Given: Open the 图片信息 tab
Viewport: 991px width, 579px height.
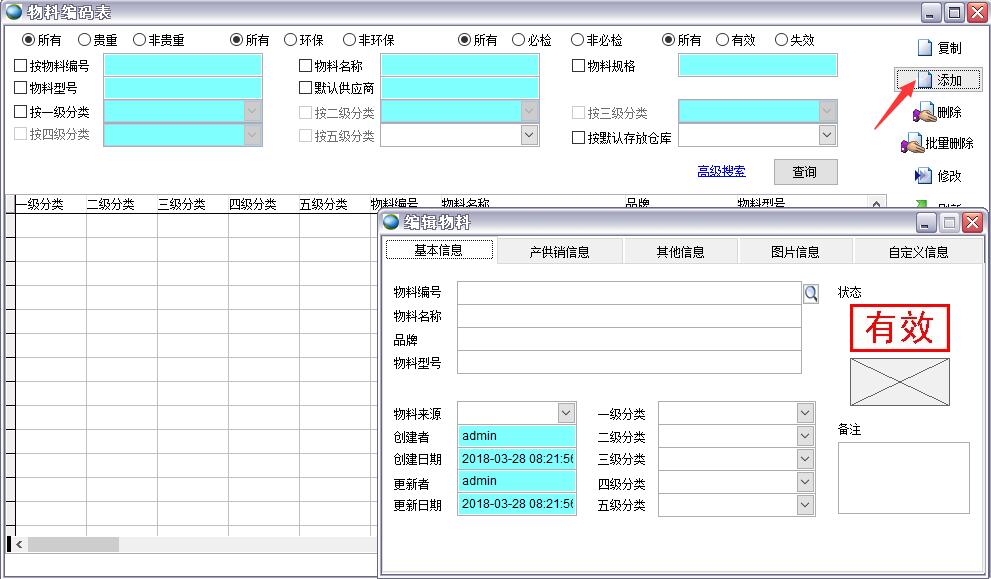Looking at the screenshot, I should (795, 252).
